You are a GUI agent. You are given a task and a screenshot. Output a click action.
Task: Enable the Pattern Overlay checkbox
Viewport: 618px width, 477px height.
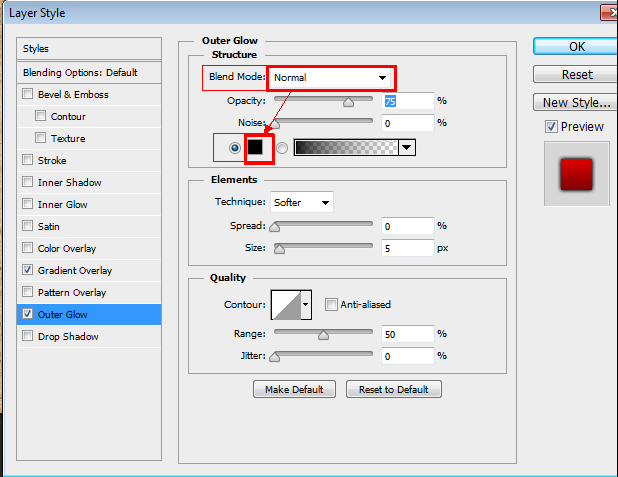(x=28, y=292)
